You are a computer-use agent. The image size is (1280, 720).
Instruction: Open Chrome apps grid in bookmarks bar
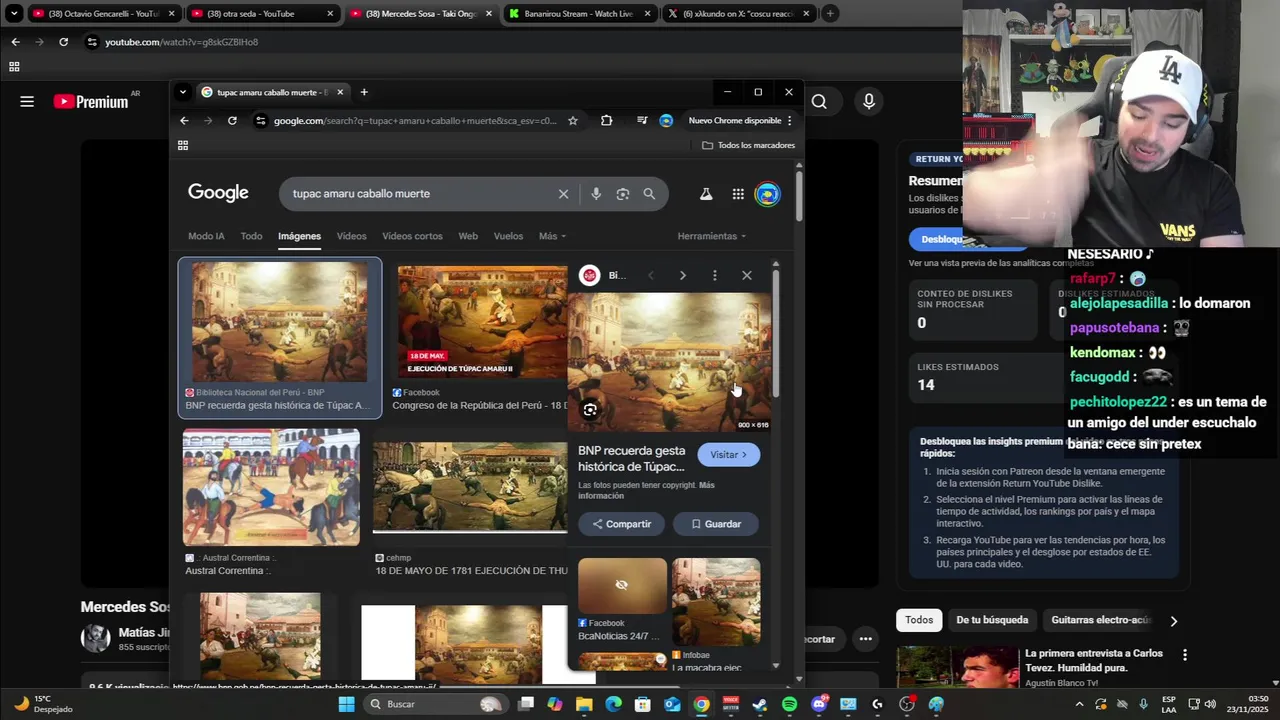coord(183,145)
